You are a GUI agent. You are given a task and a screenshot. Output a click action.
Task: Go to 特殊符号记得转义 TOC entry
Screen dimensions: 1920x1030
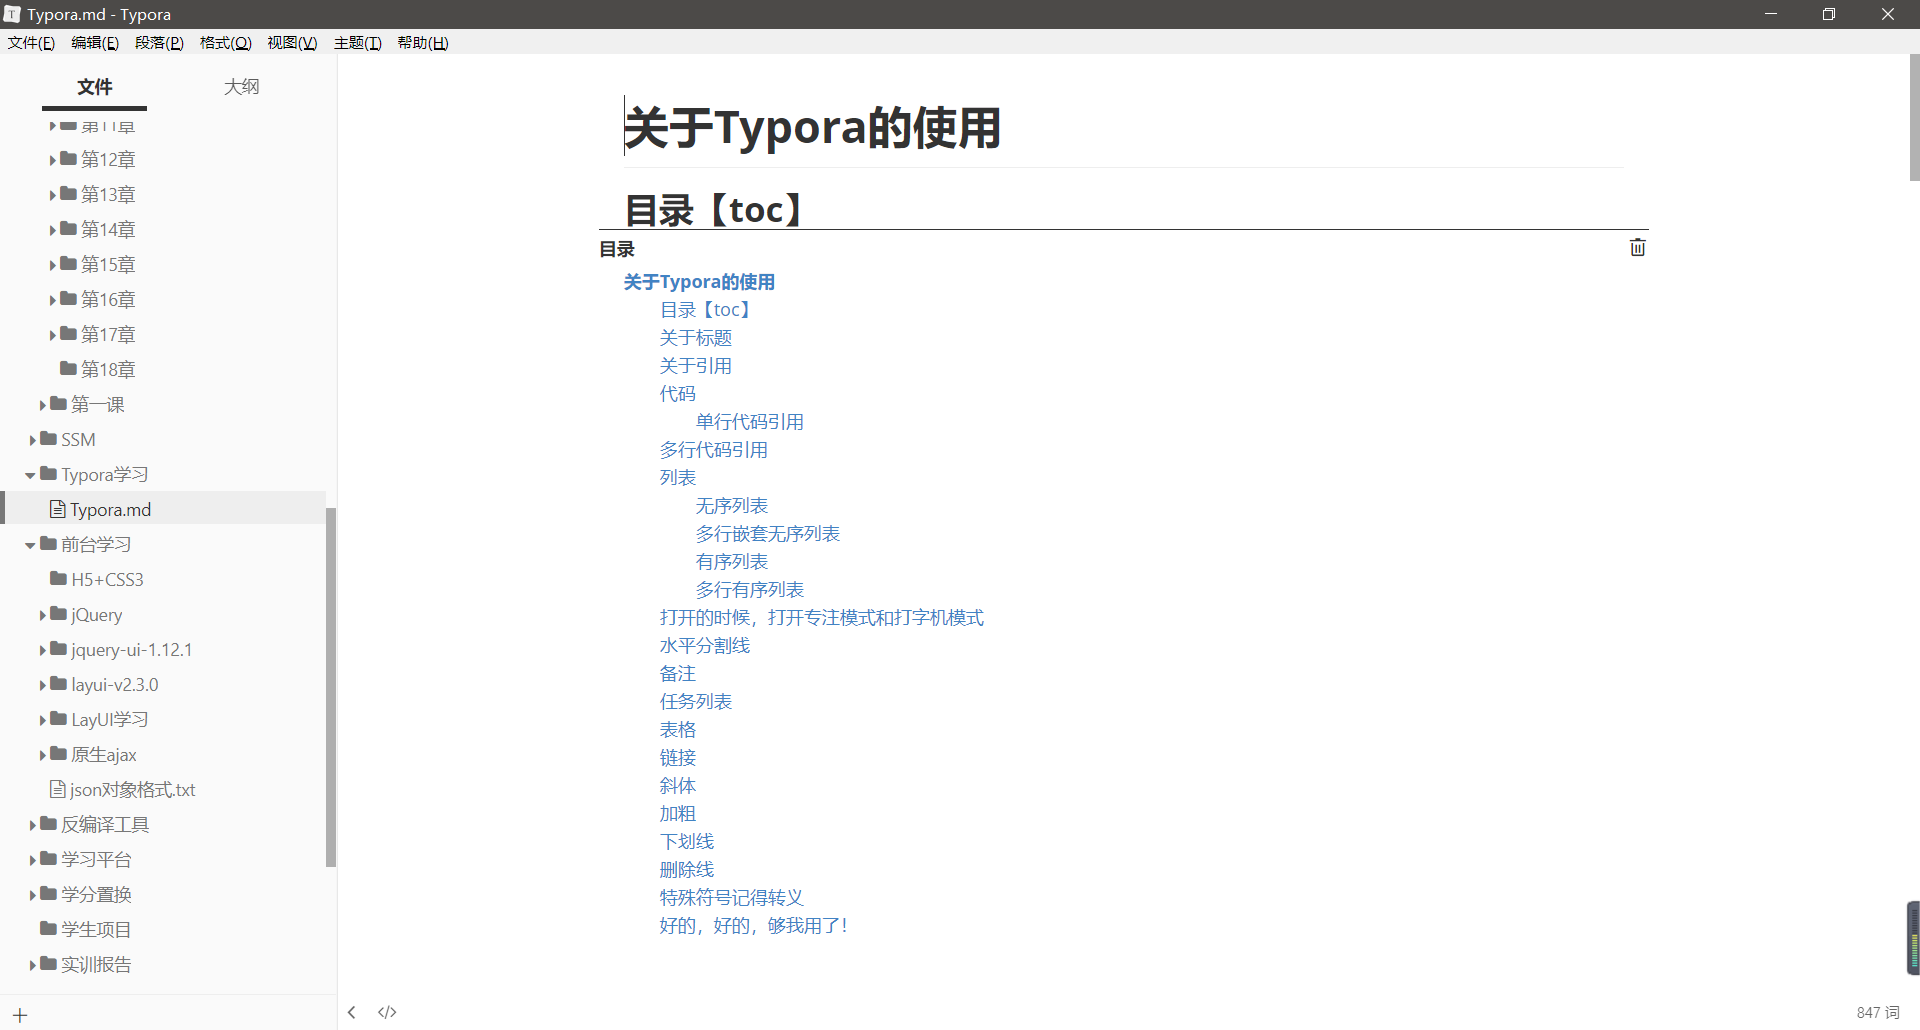pyautogui.click(x=732, y=898)
